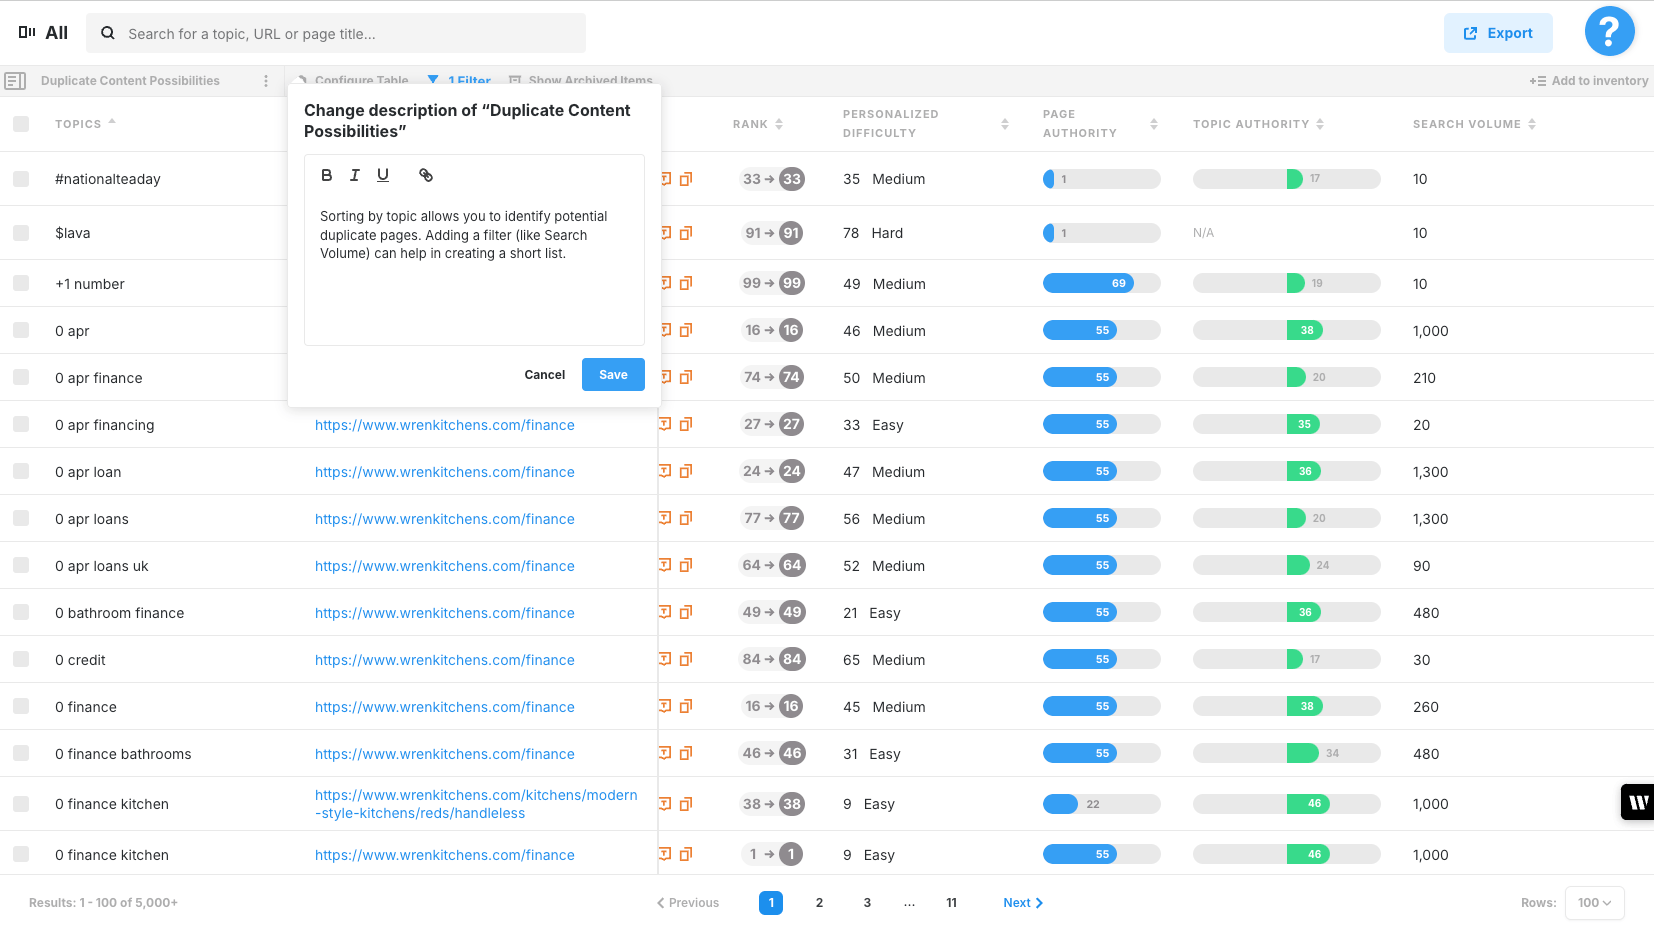Check the row checkbox for $lava
This screenshot has height=931, width=1654.
21,232
